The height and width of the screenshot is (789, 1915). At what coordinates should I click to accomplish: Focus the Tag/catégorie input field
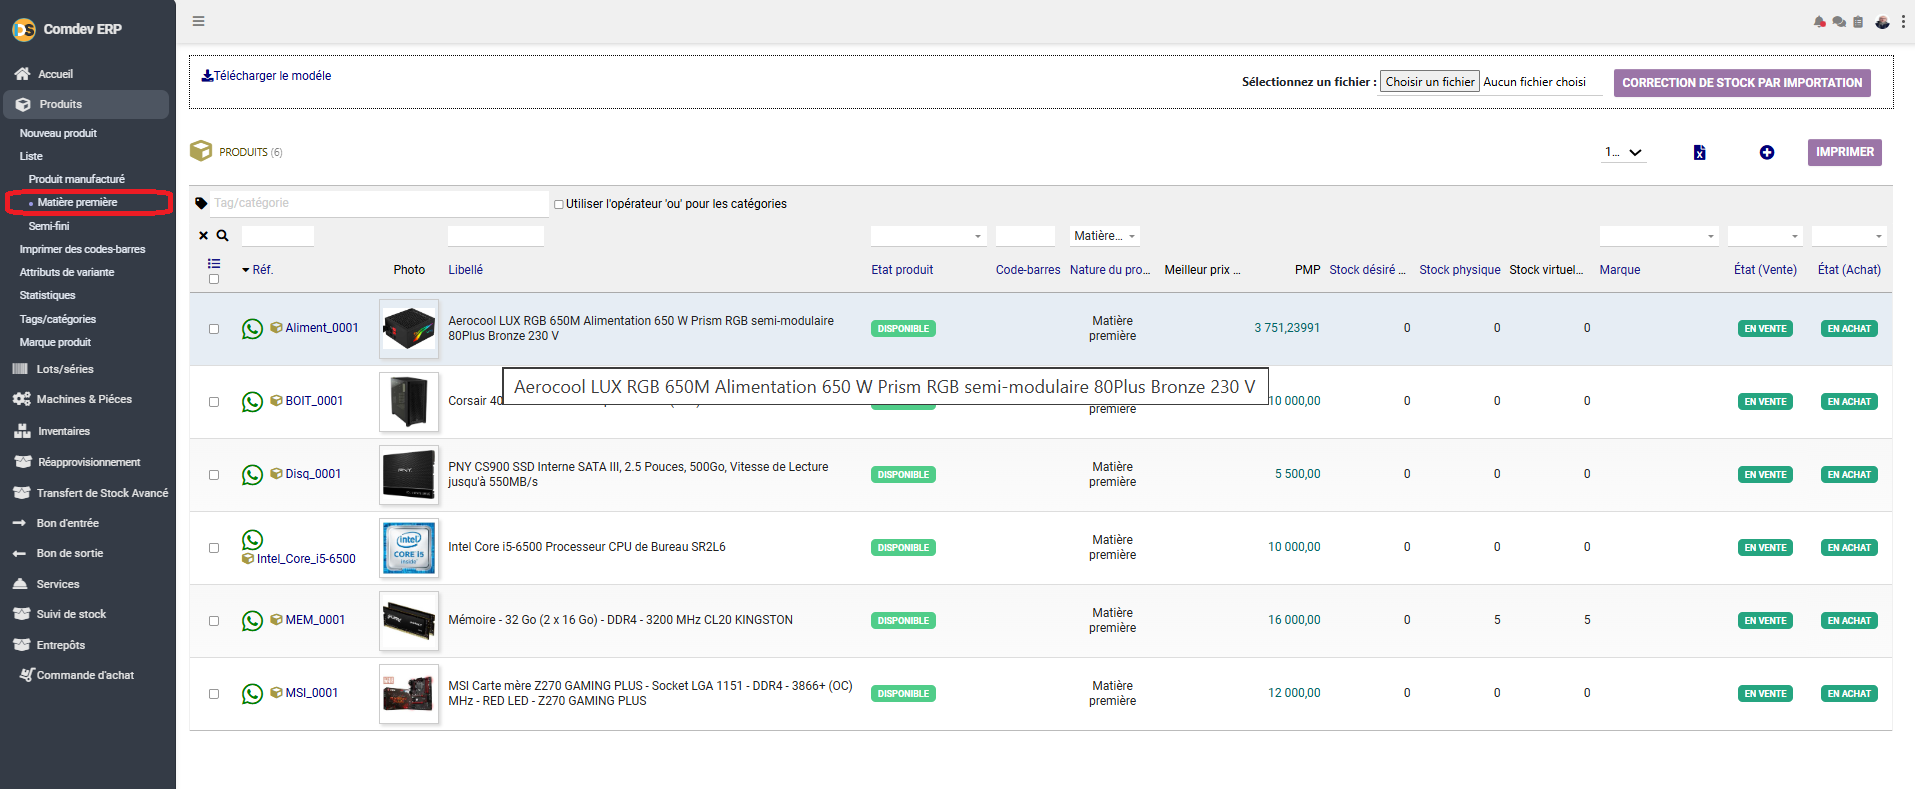point(379,203)
